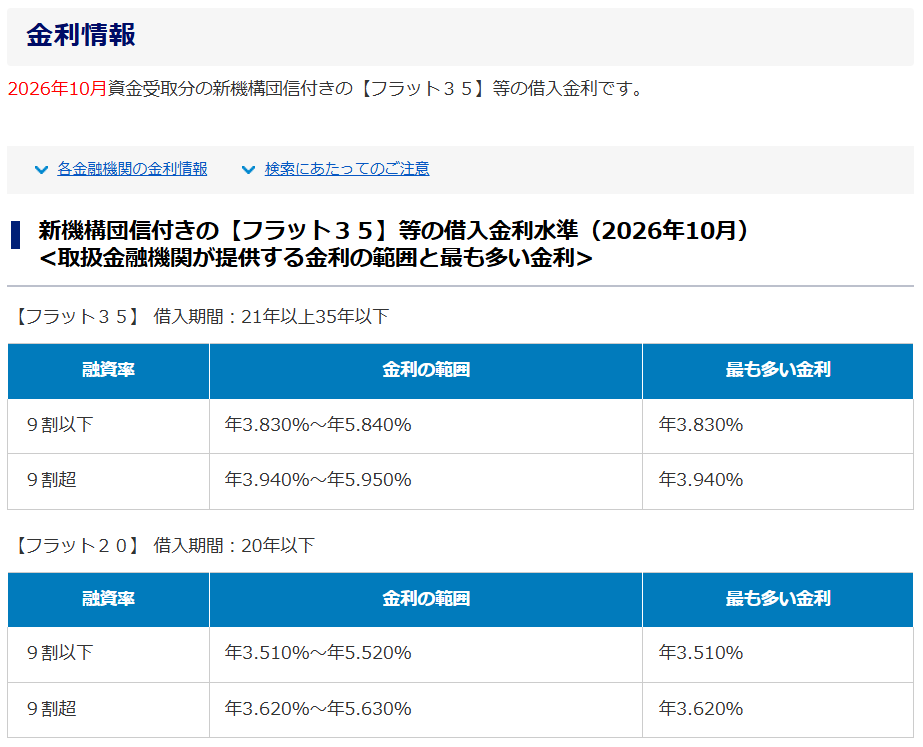
Task: Click 9割以下 cell in フラット20 table
Action: click(108, 654)
